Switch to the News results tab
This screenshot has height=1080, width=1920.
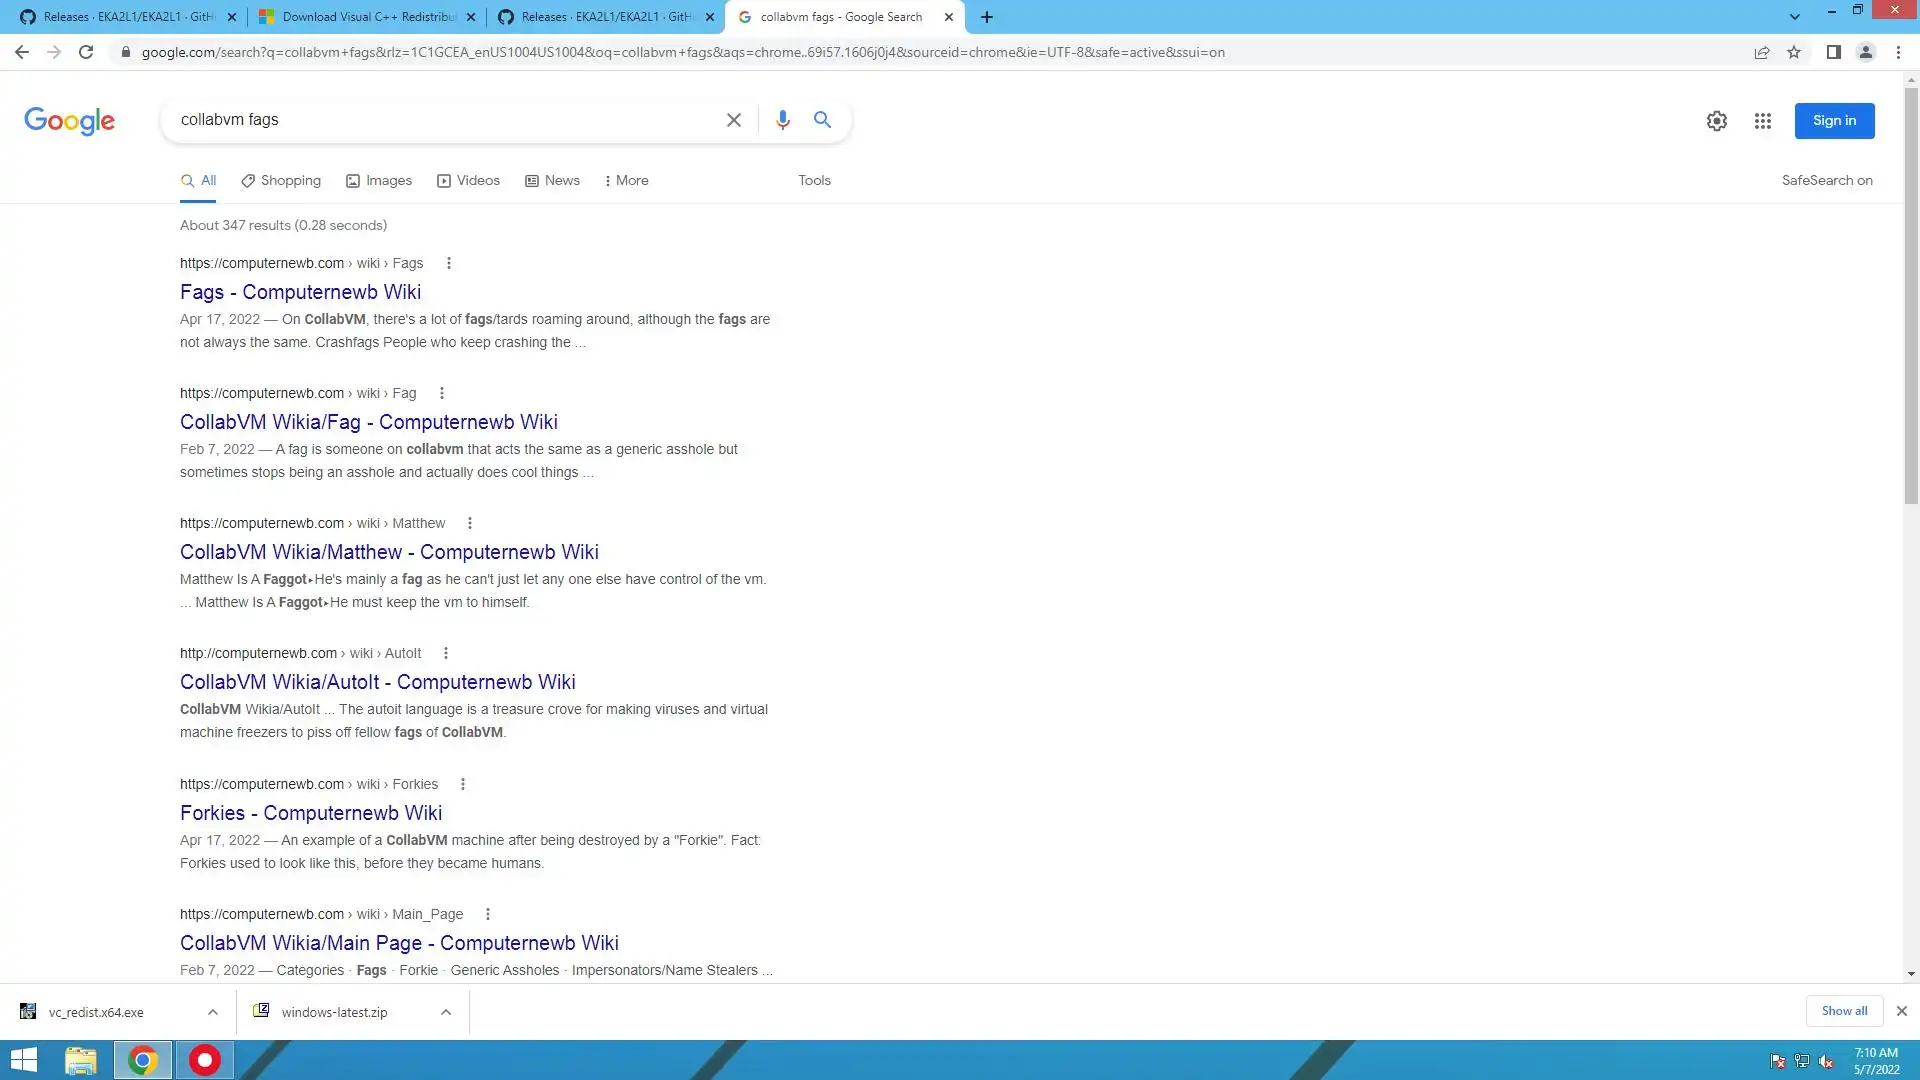pyautogui.click(x=552, y=180)
